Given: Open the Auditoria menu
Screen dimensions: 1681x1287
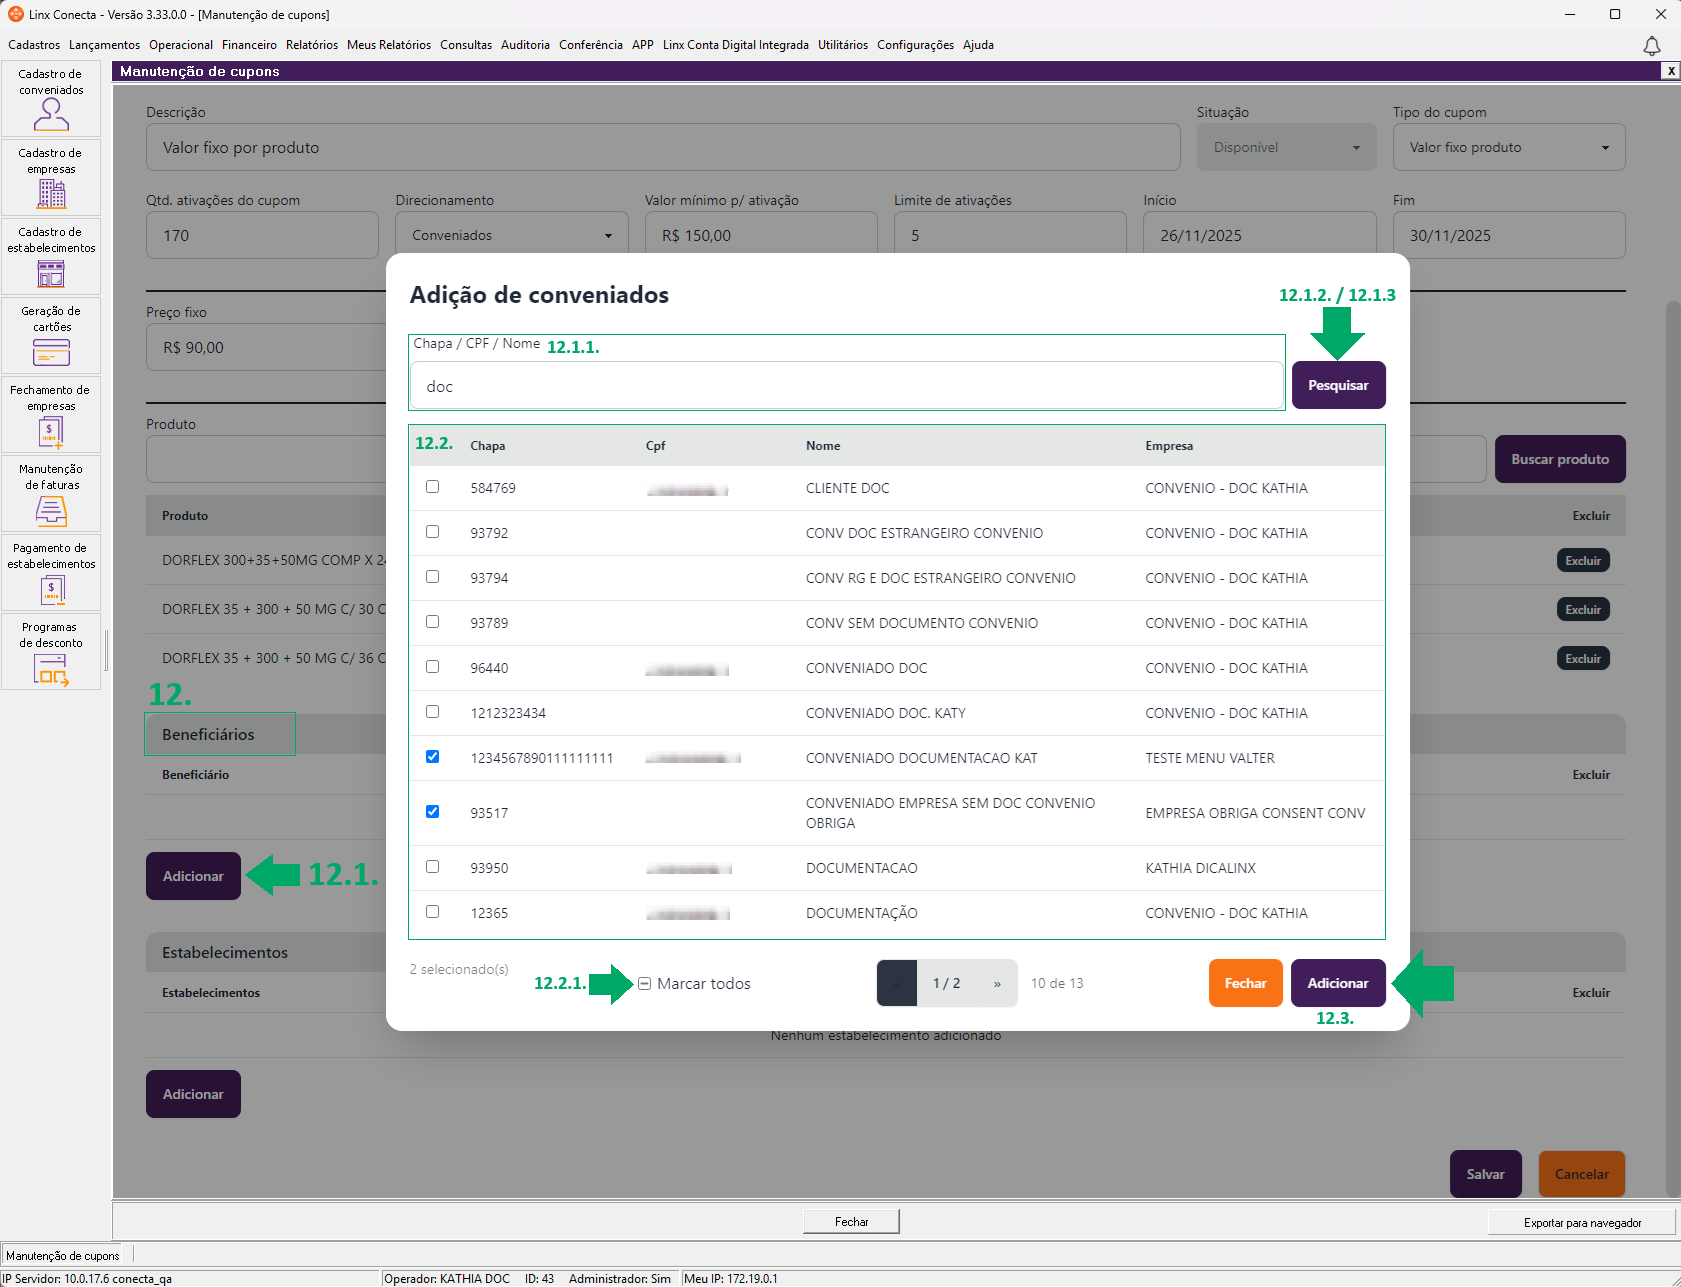Looking at the screenshot, I should coord(525,45).
